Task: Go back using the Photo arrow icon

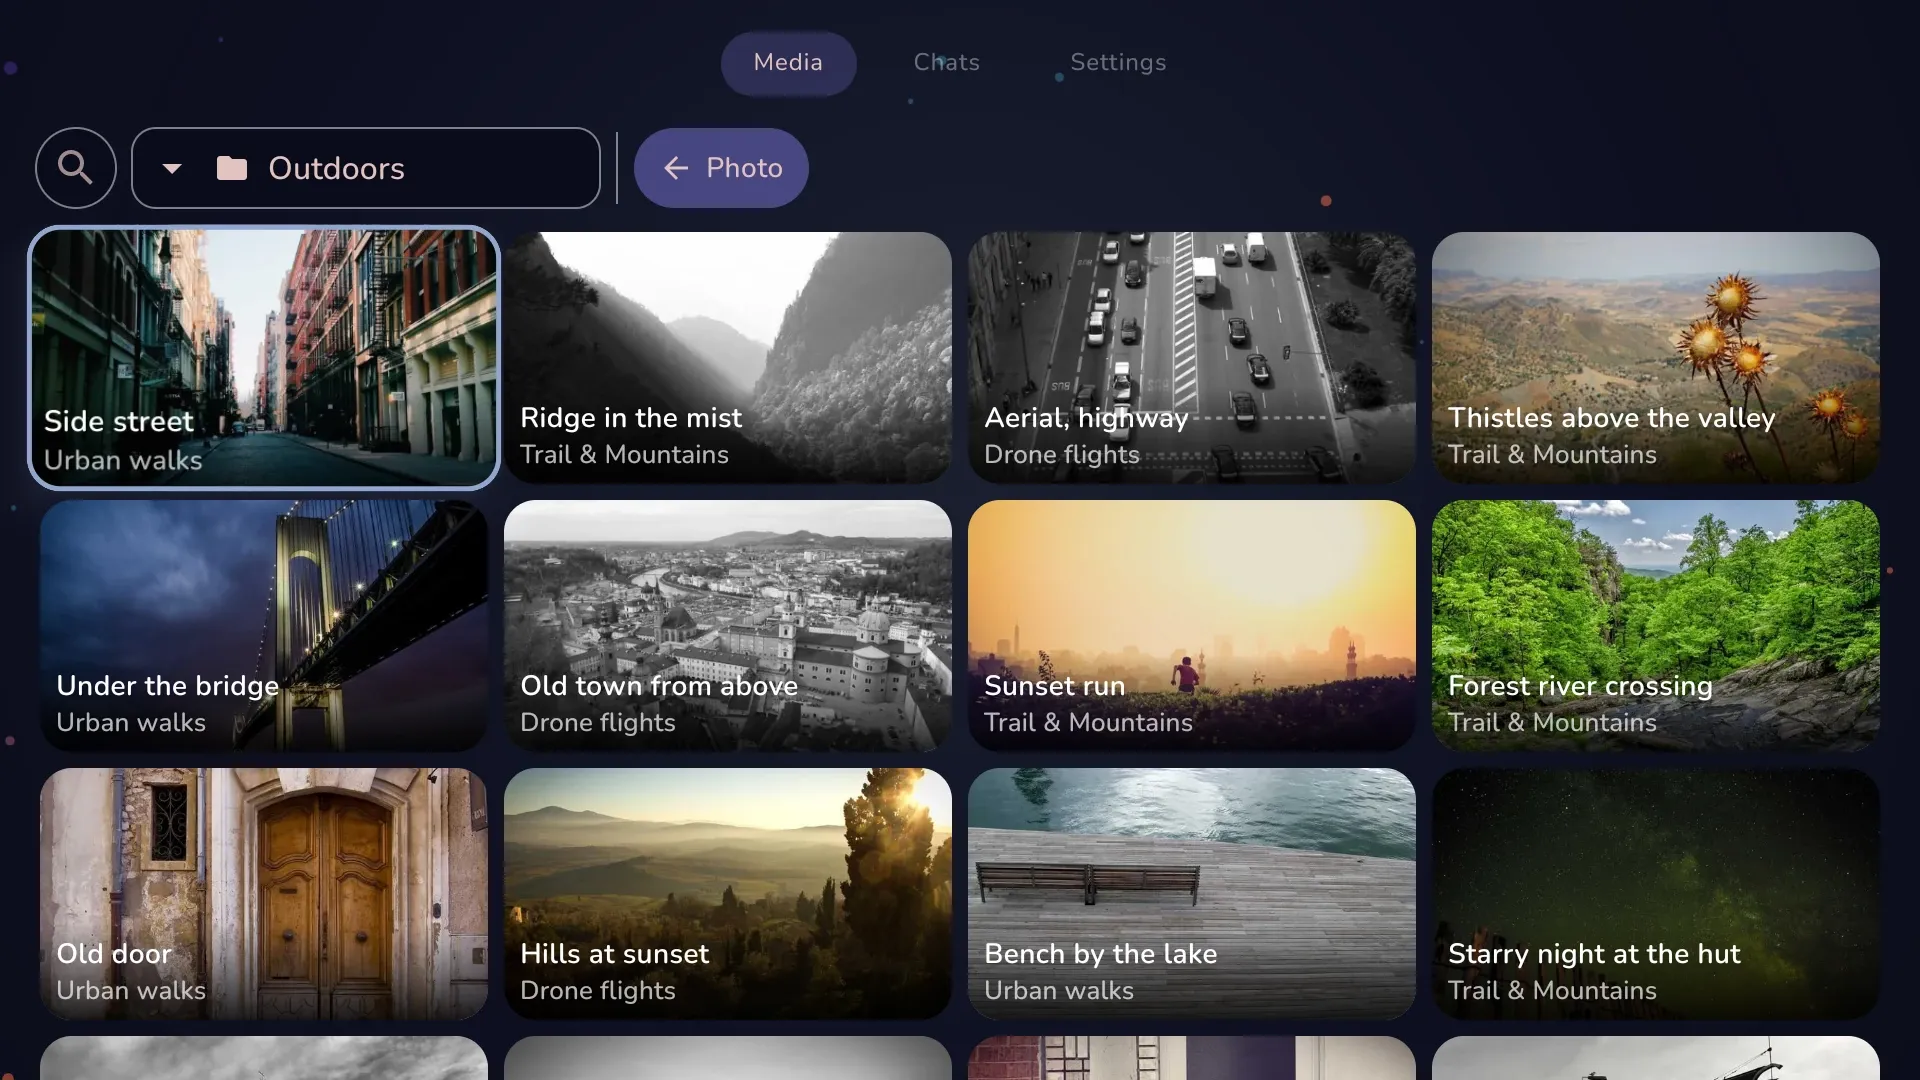Action: coord(676,168)
